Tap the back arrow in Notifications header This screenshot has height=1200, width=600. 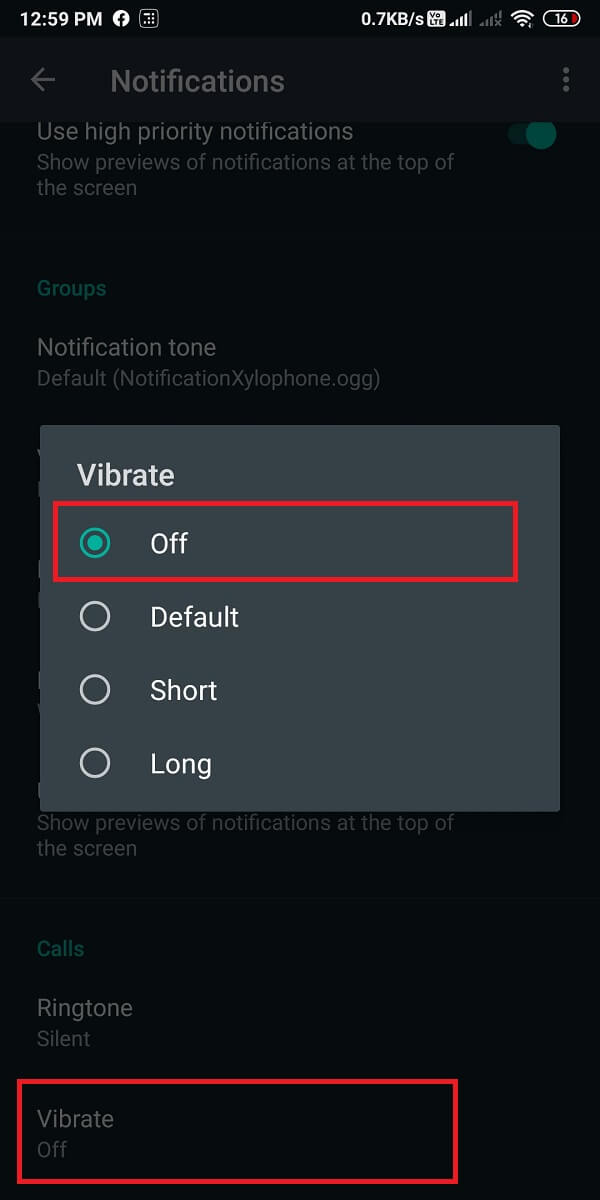point(43,80)
